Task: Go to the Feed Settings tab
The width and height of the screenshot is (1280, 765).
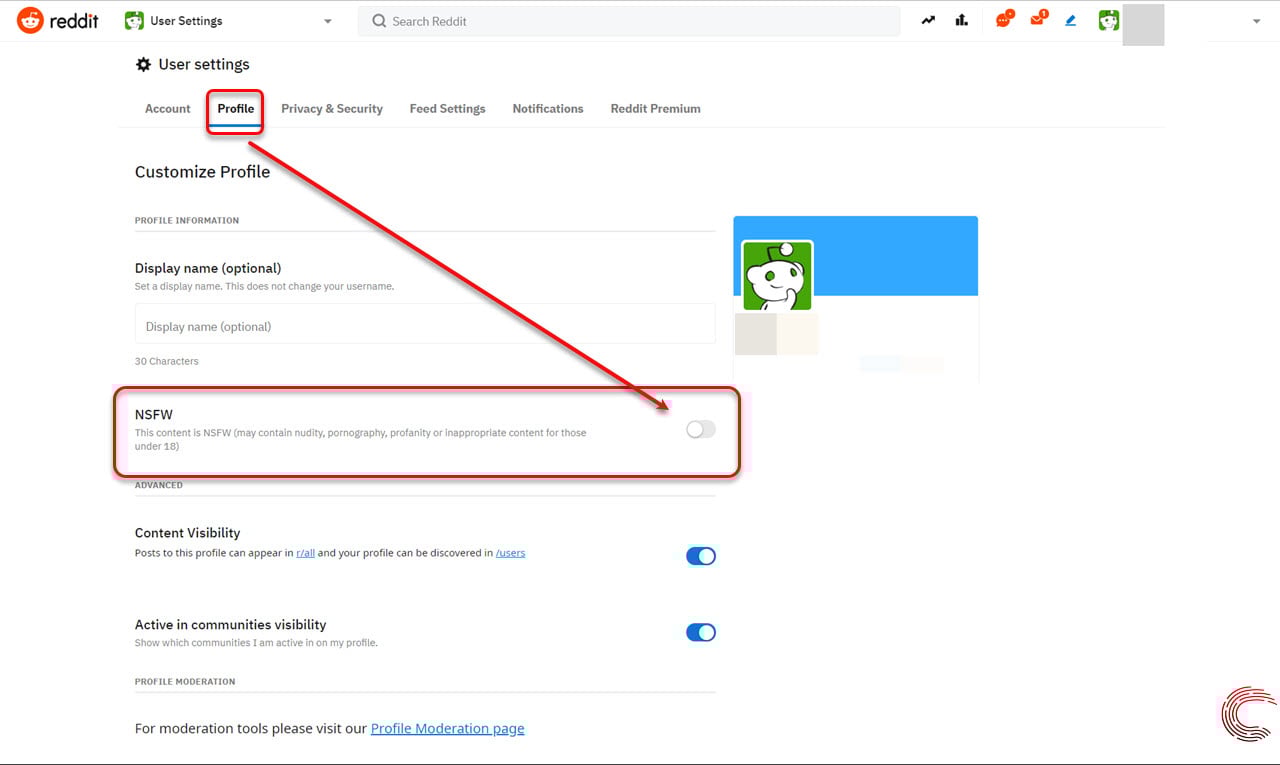Action: (x=447, y=108)
